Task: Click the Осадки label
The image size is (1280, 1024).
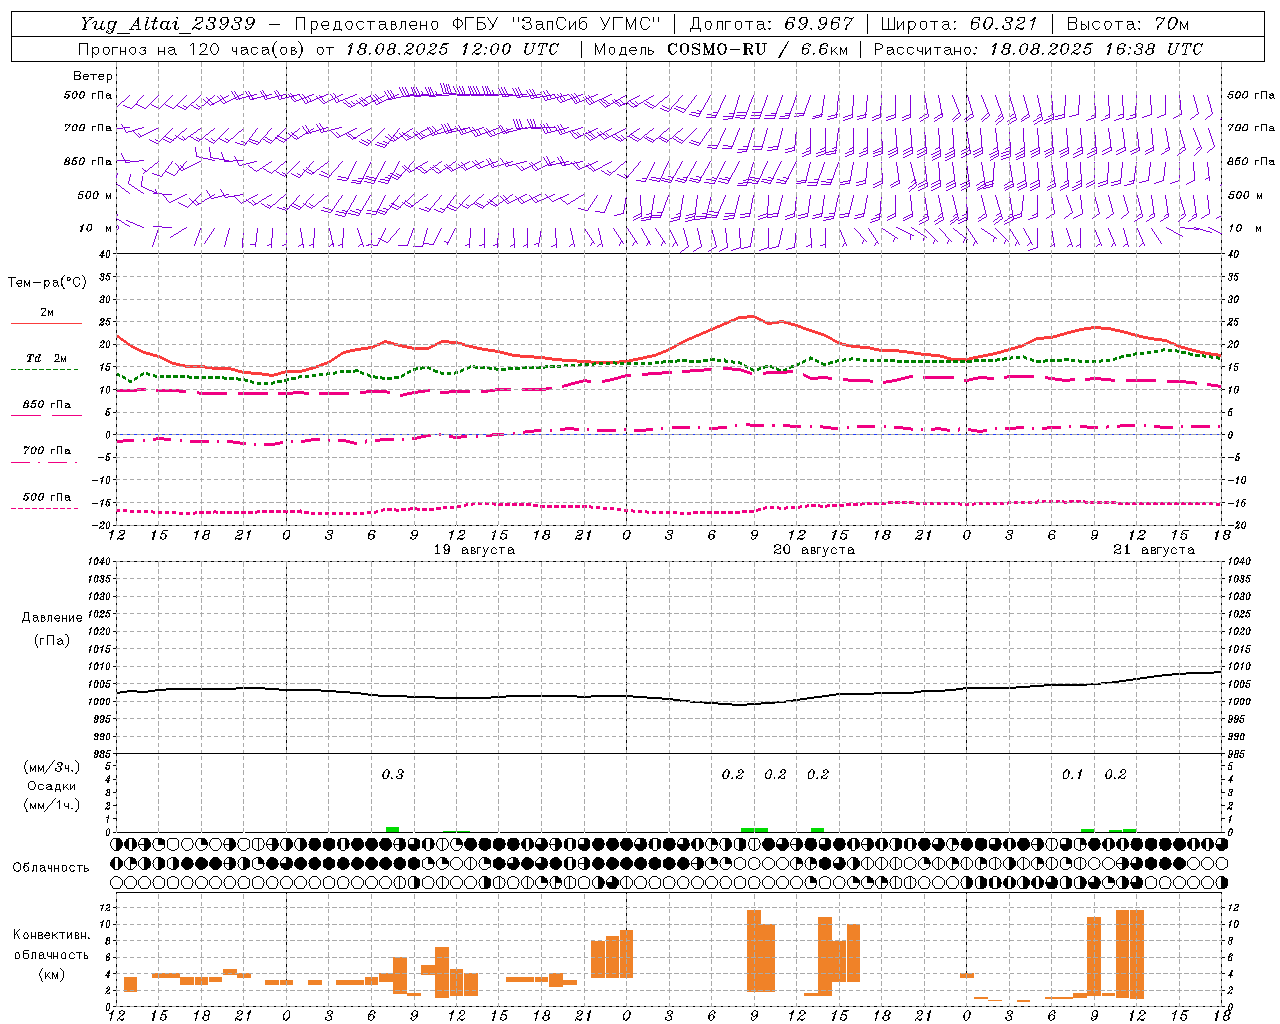Action: [52, 786]
